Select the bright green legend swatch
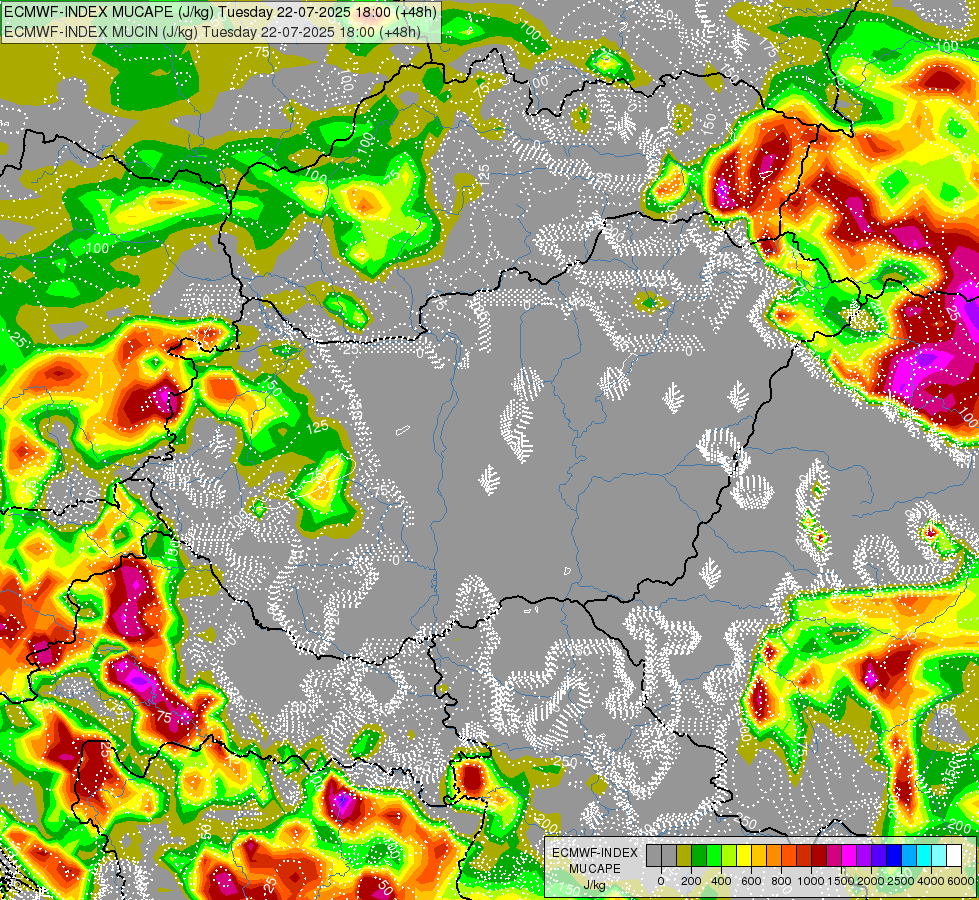This screenshot has width=979, height=900. 714,855
